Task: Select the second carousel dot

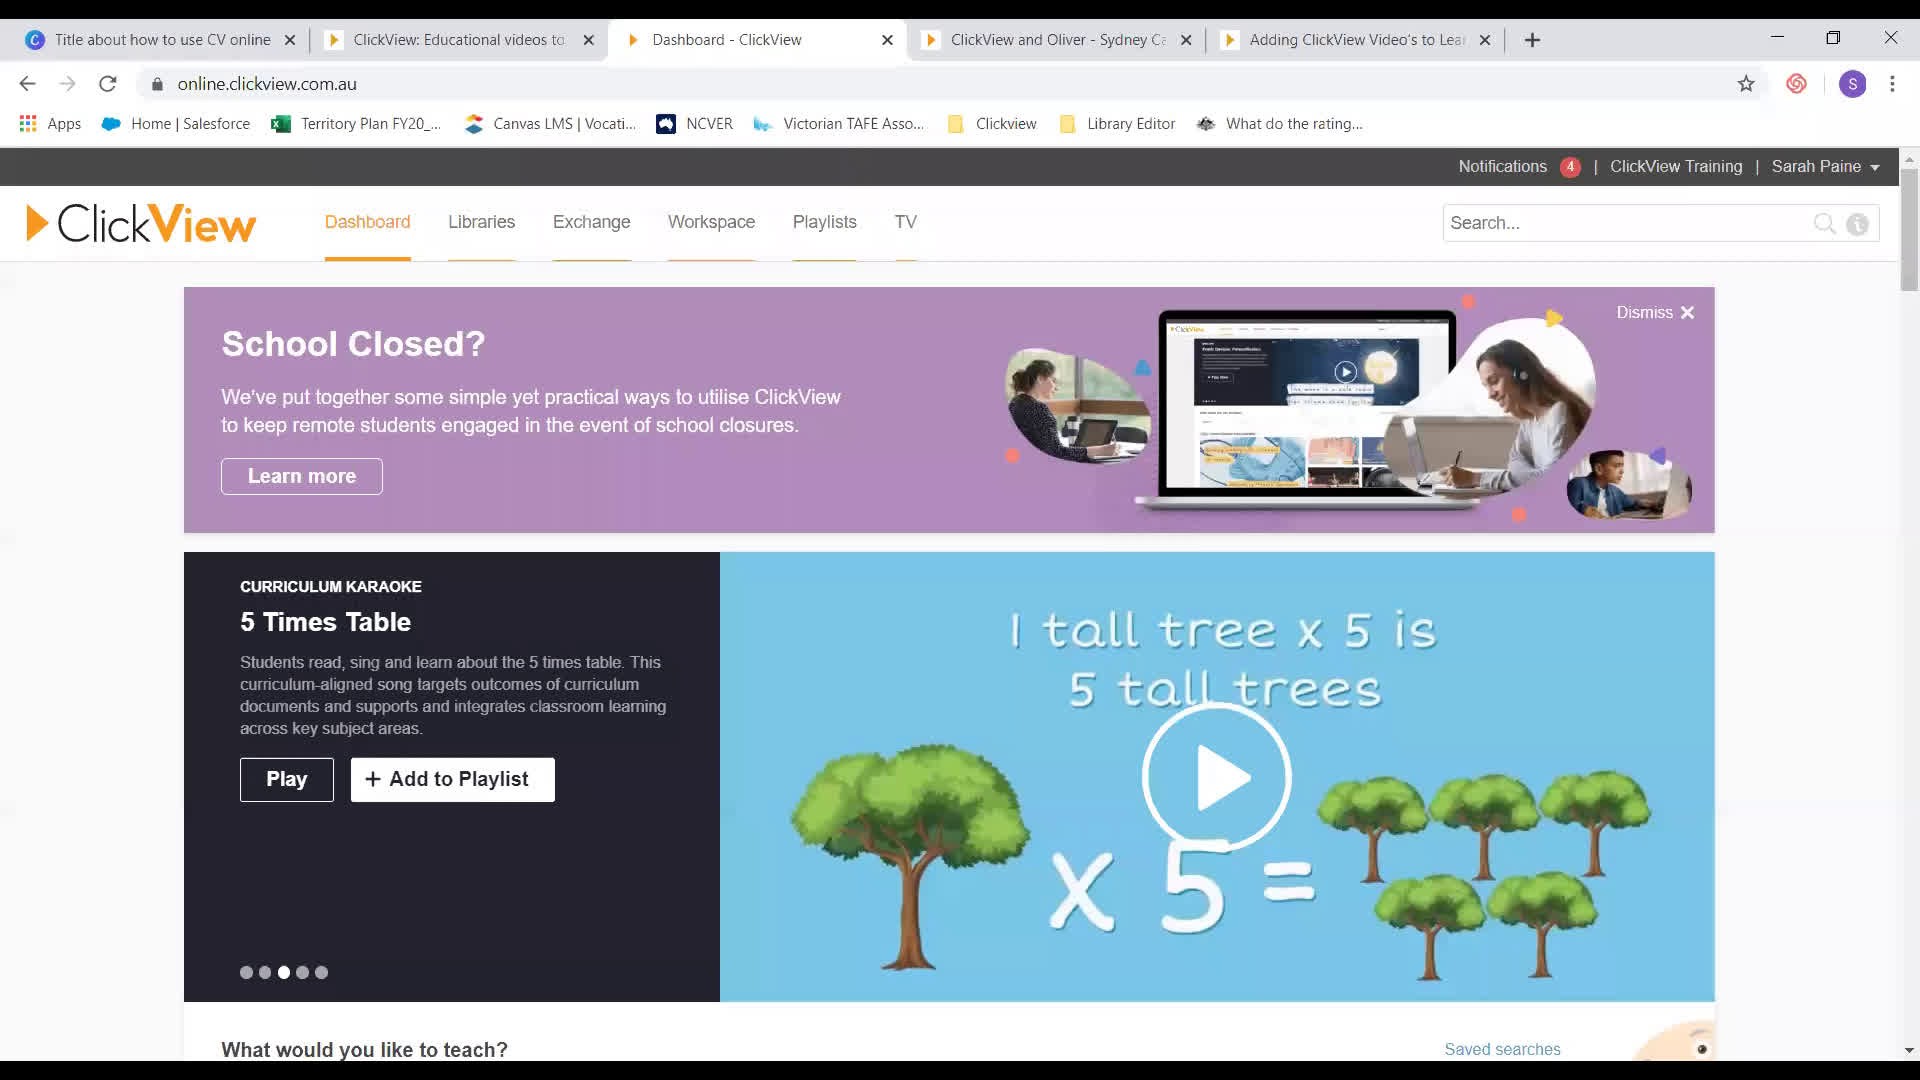Action: click(x=265, y=972)
